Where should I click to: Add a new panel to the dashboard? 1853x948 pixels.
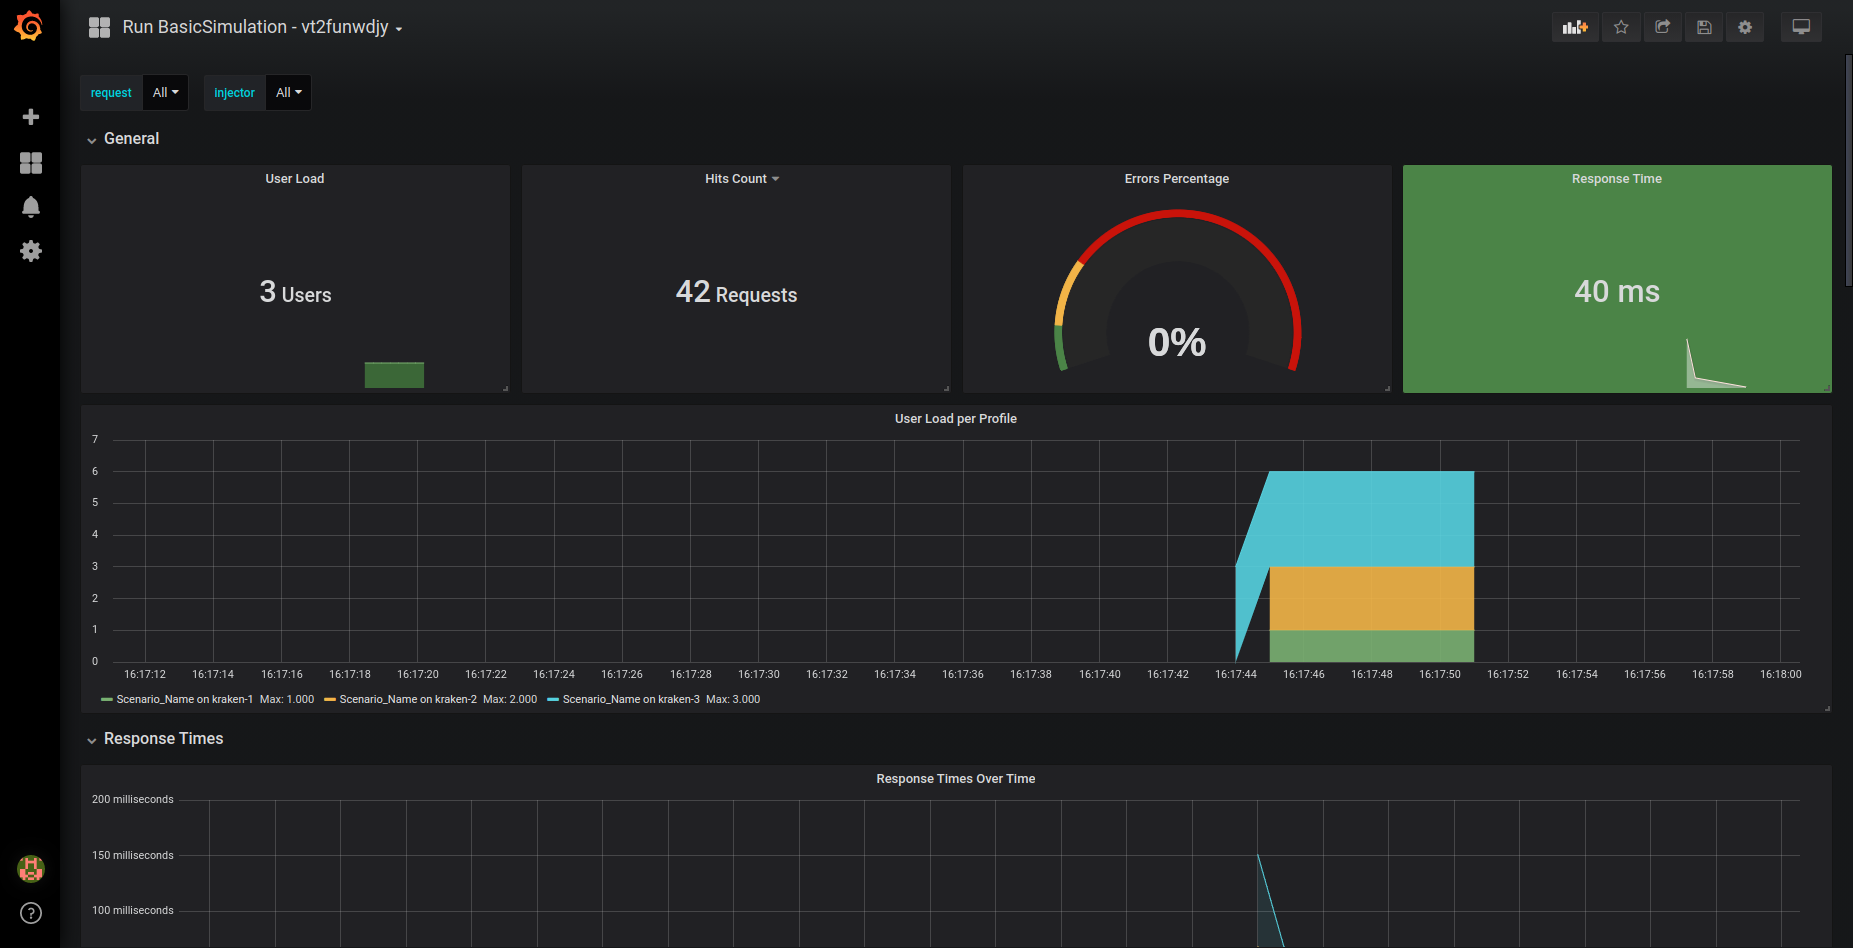tap(1575, 27)
